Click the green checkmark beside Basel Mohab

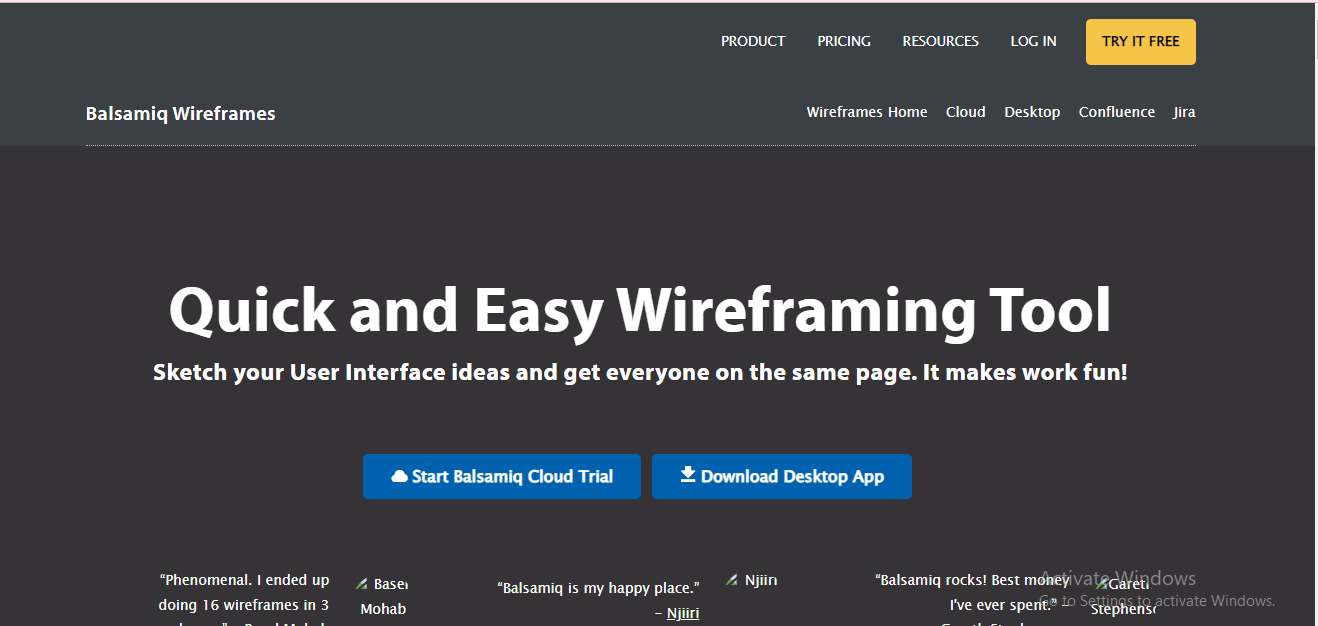pyautogui.click(x=363, y=582)
